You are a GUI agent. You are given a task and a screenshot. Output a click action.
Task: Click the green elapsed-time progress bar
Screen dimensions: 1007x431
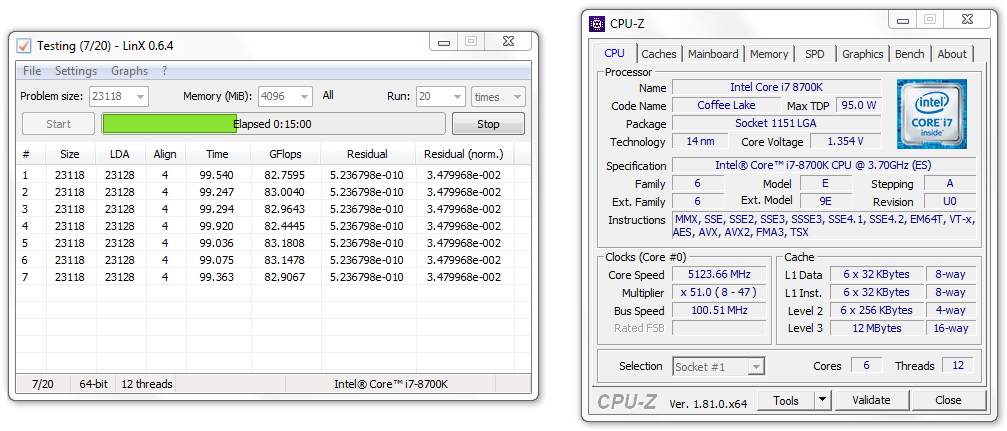tap(273, 124)
